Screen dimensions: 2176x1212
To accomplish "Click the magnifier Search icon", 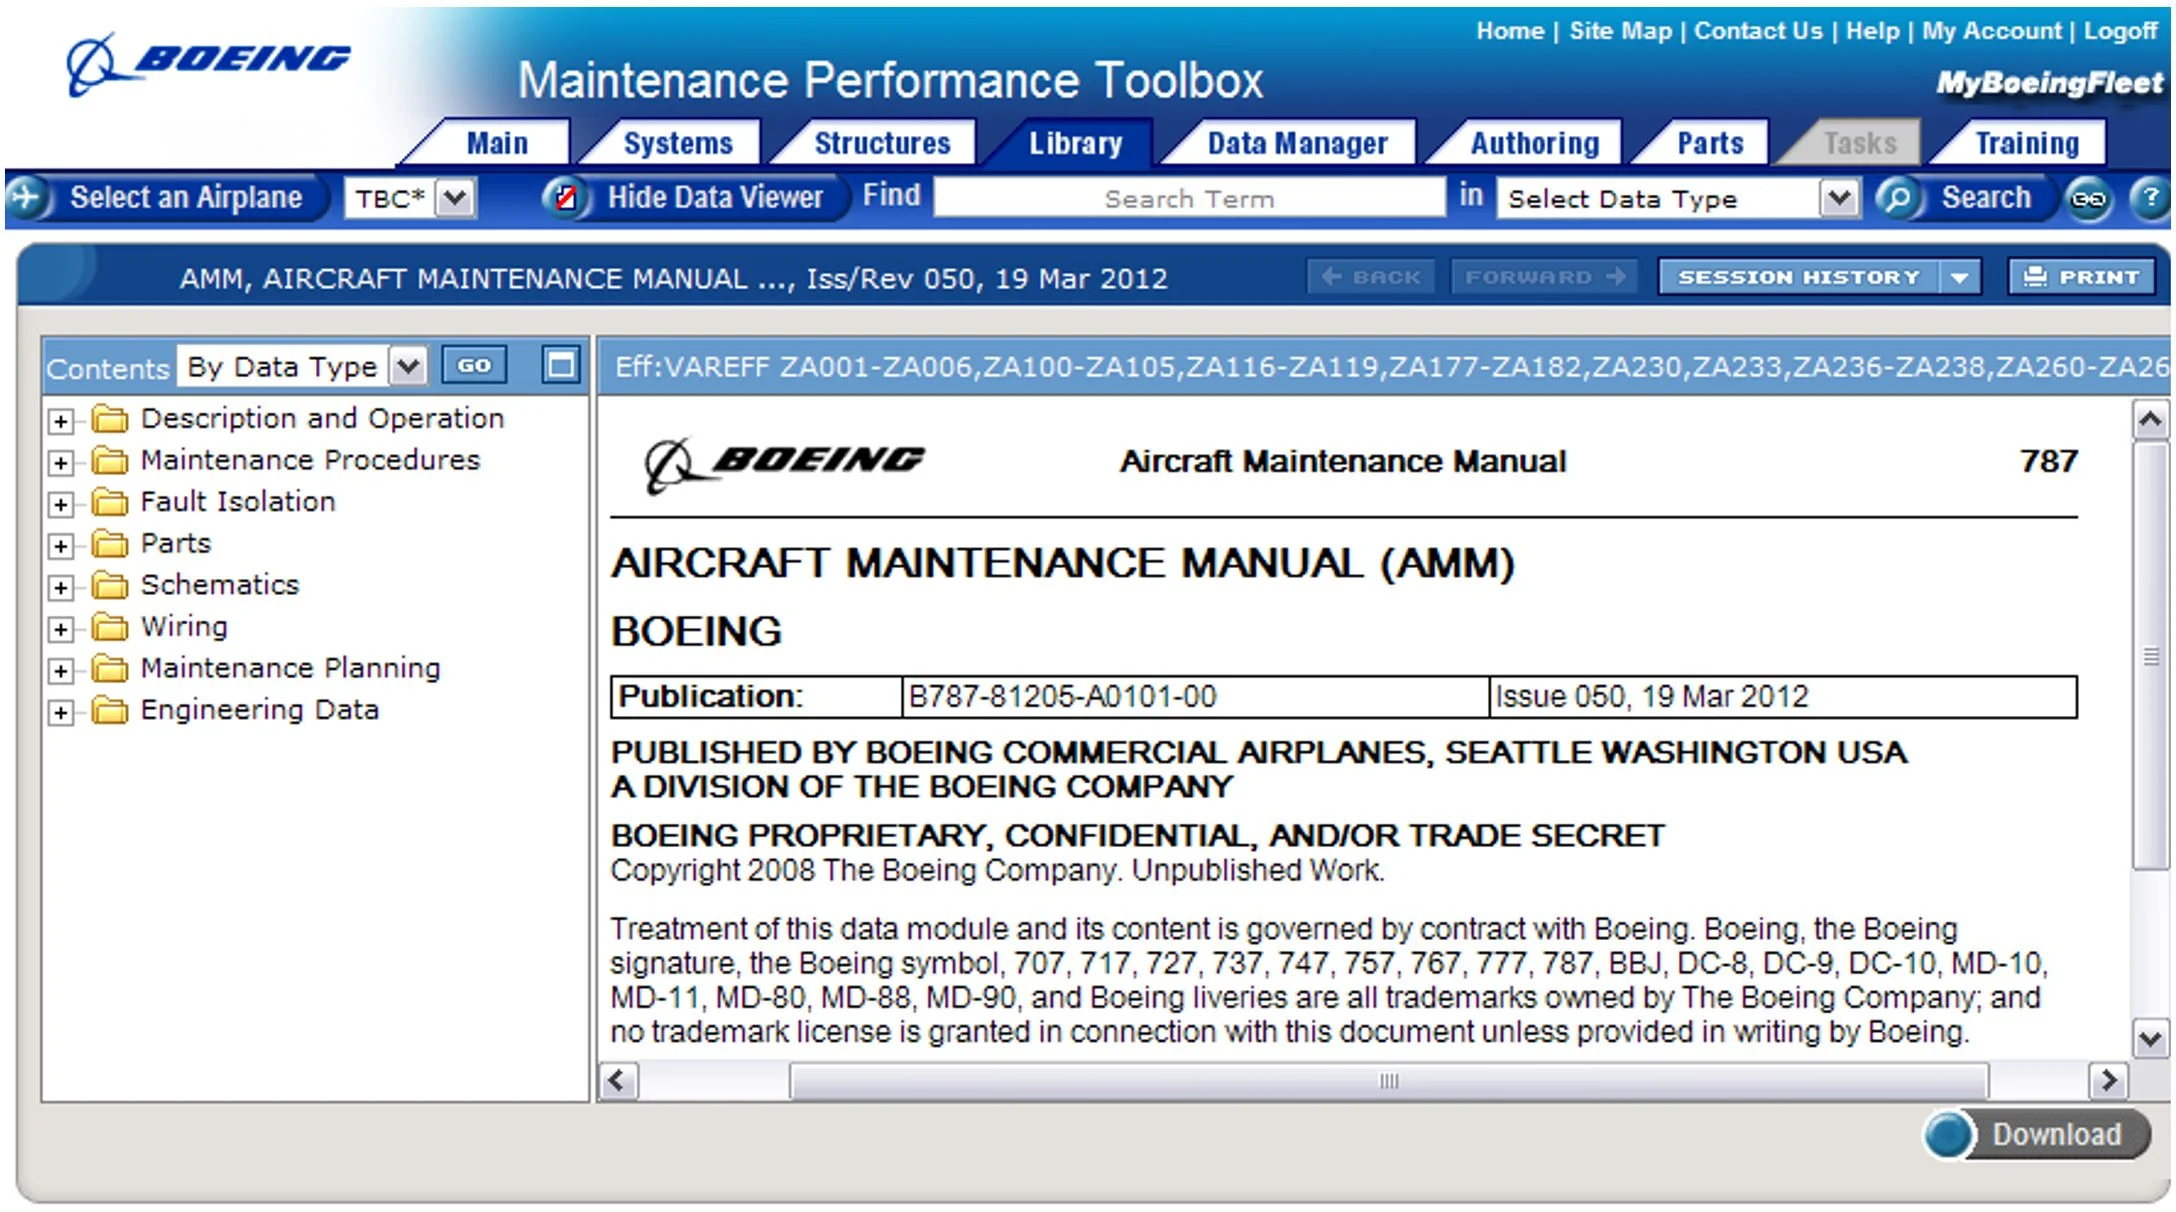I will [x=1897, y=198].
